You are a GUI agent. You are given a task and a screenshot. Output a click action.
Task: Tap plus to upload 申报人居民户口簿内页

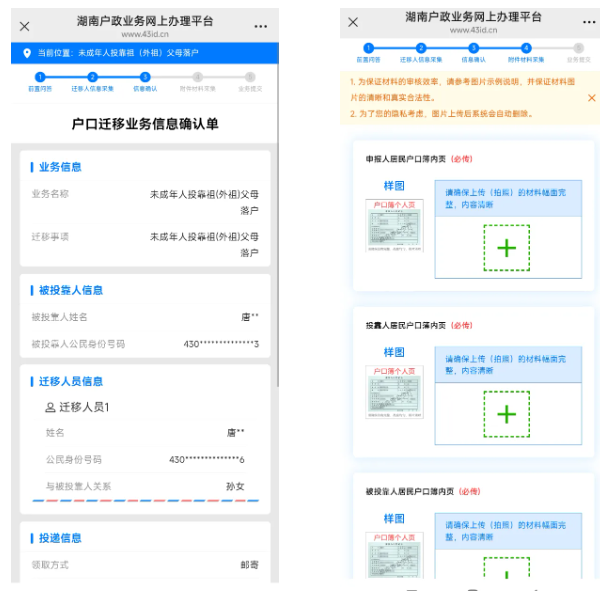pos(507,248)
